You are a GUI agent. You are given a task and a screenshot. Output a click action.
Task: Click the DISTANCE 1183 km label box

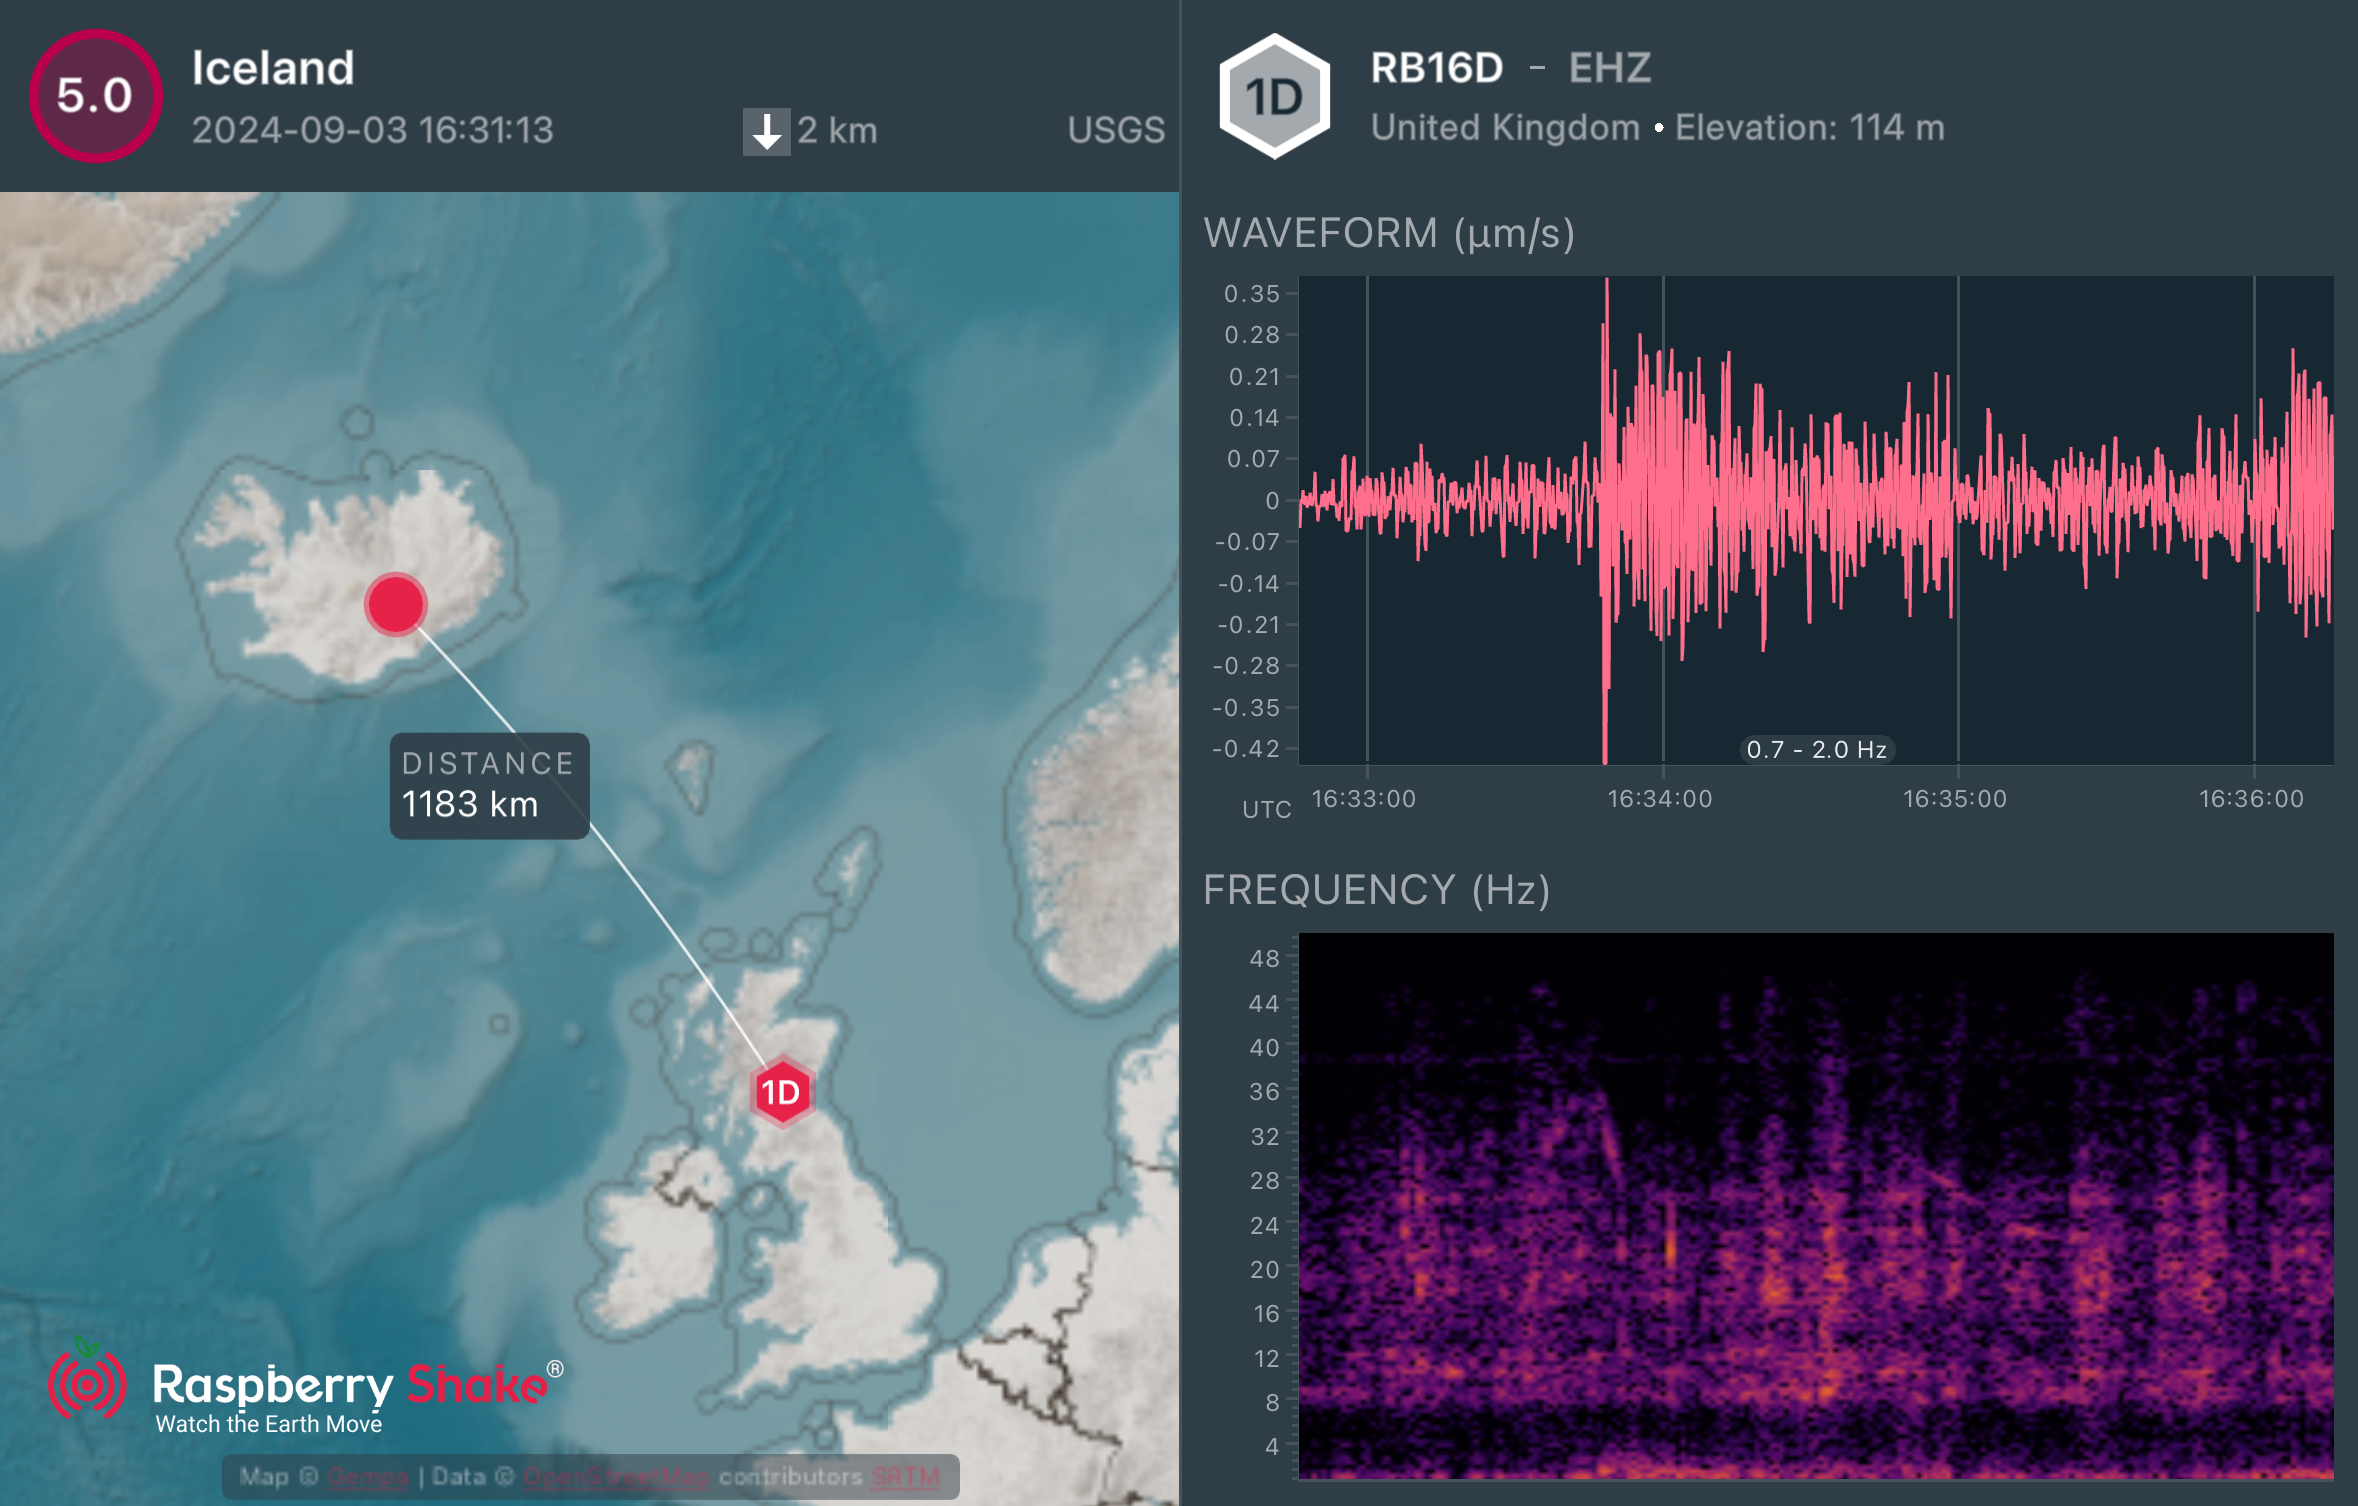pos(489,786)
